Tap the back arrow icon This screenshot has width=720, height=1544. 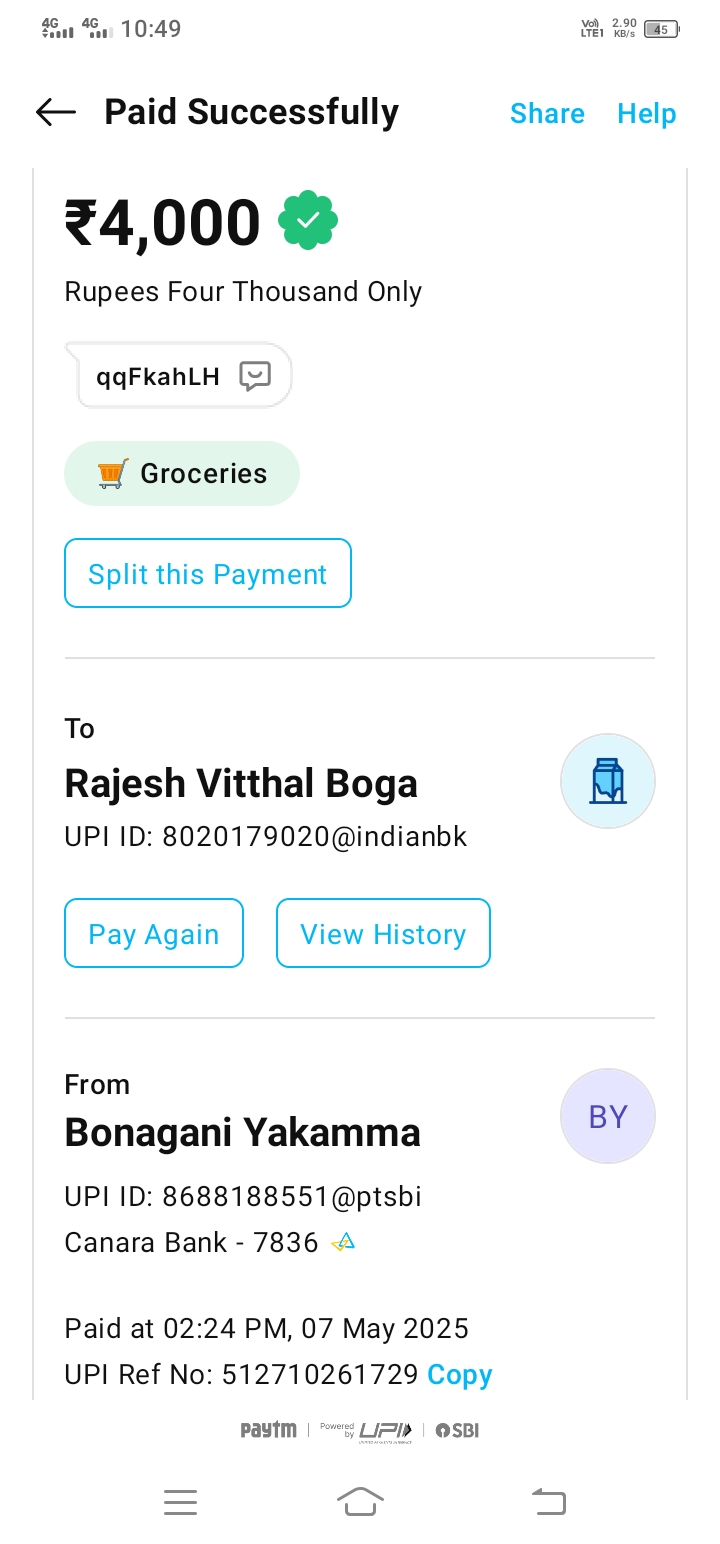(x=56, y=113)
